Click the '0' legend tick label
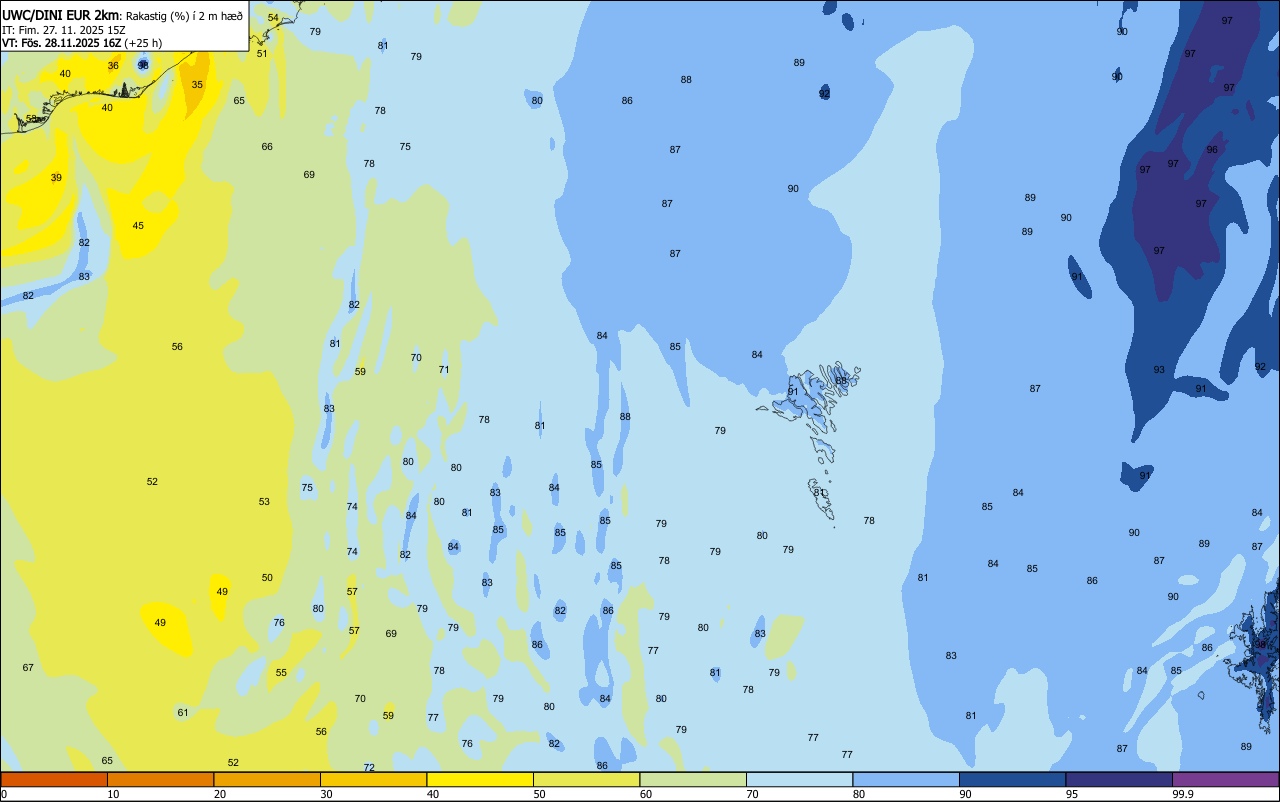 4,794
